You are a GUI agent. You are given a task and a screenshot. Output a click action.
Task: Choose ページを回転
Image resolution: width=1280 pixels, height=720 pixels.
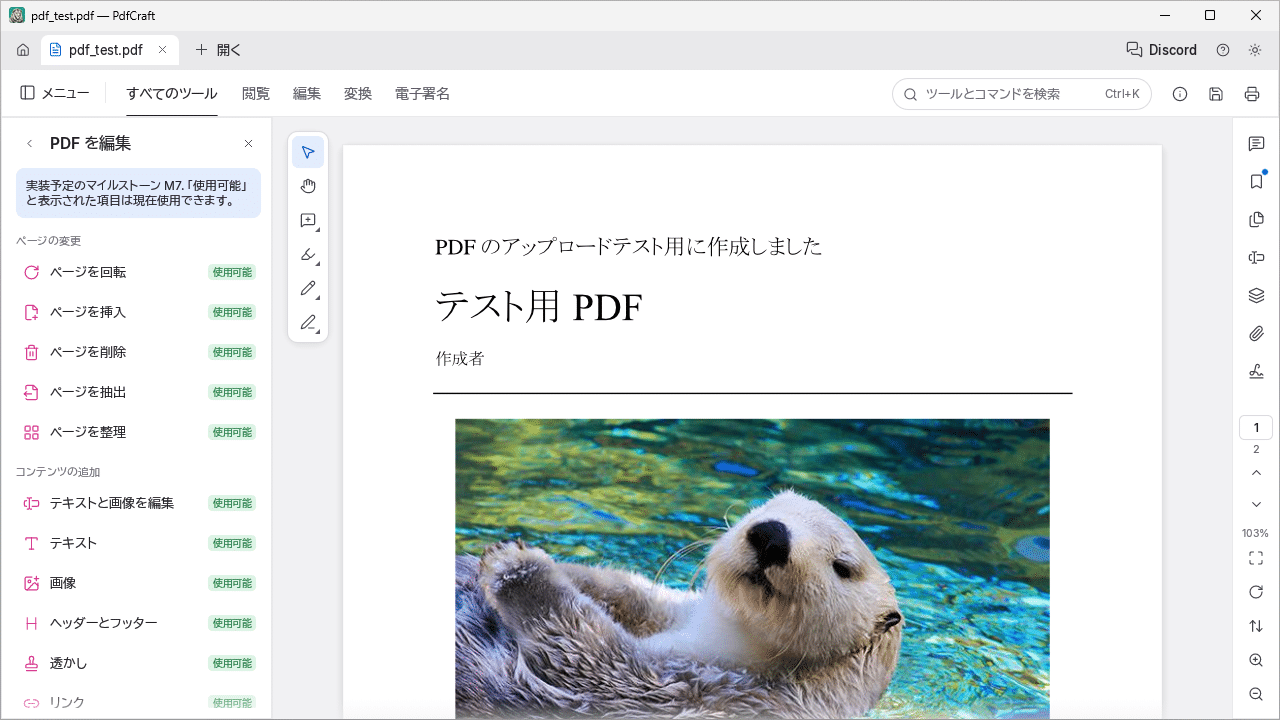[136, 272]
